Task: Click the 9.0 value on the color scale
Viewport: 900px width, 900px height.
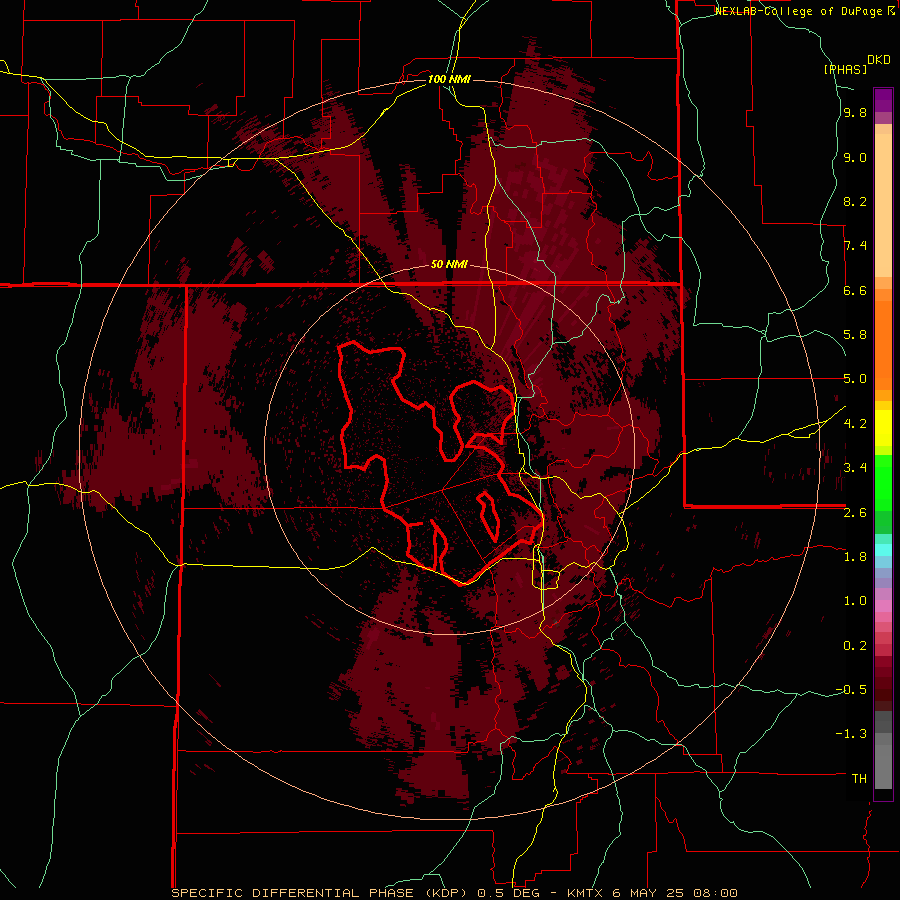Action: click(855, 157)
